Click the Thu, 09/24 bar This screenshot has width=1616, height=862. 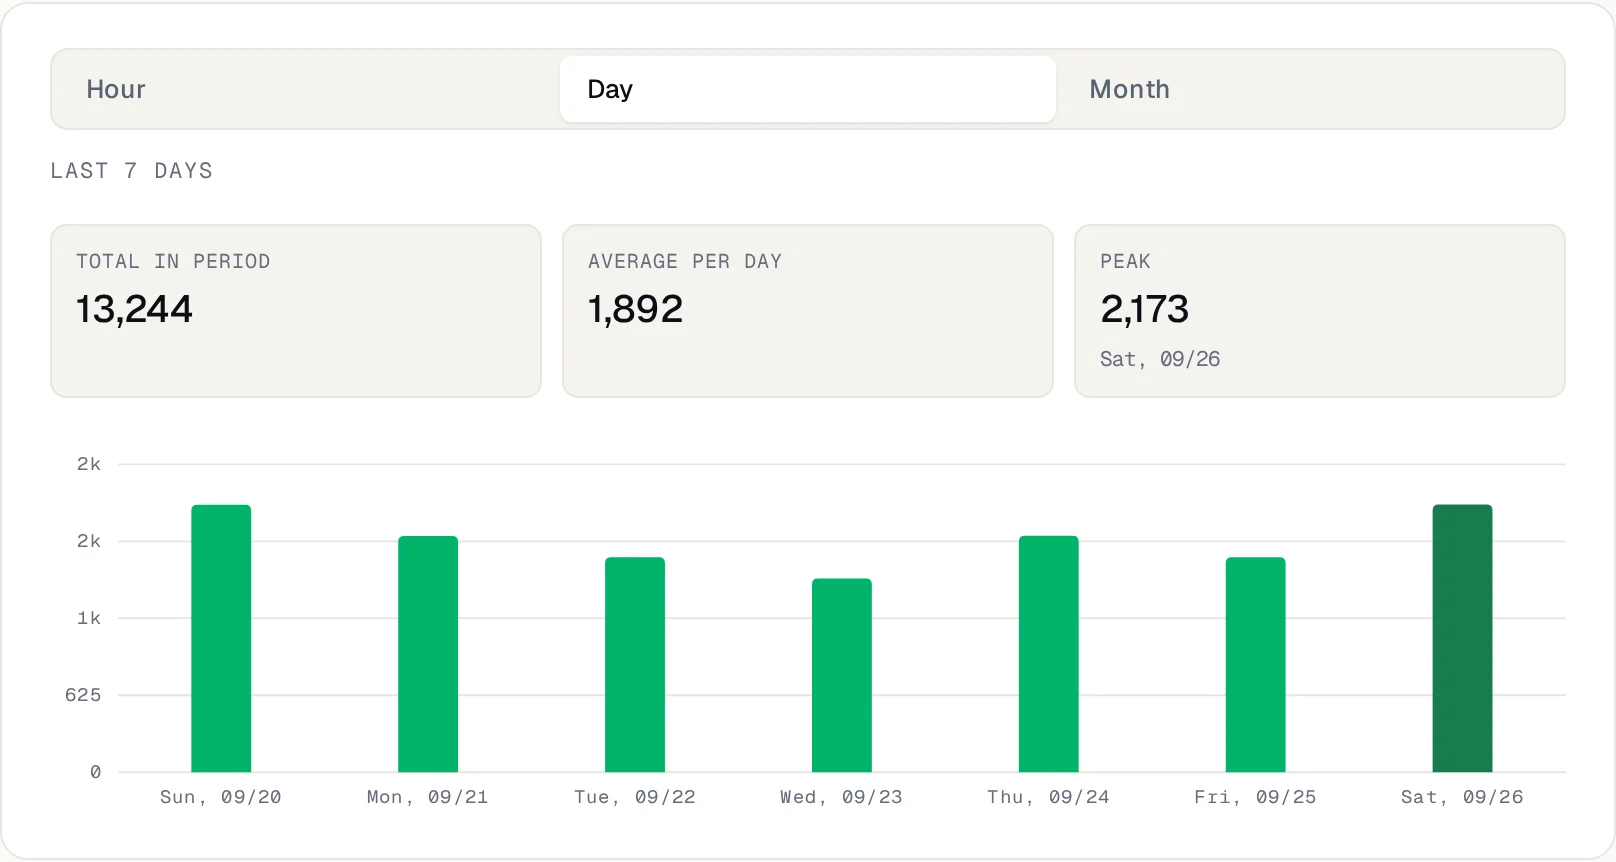(x=1049, y=654)
